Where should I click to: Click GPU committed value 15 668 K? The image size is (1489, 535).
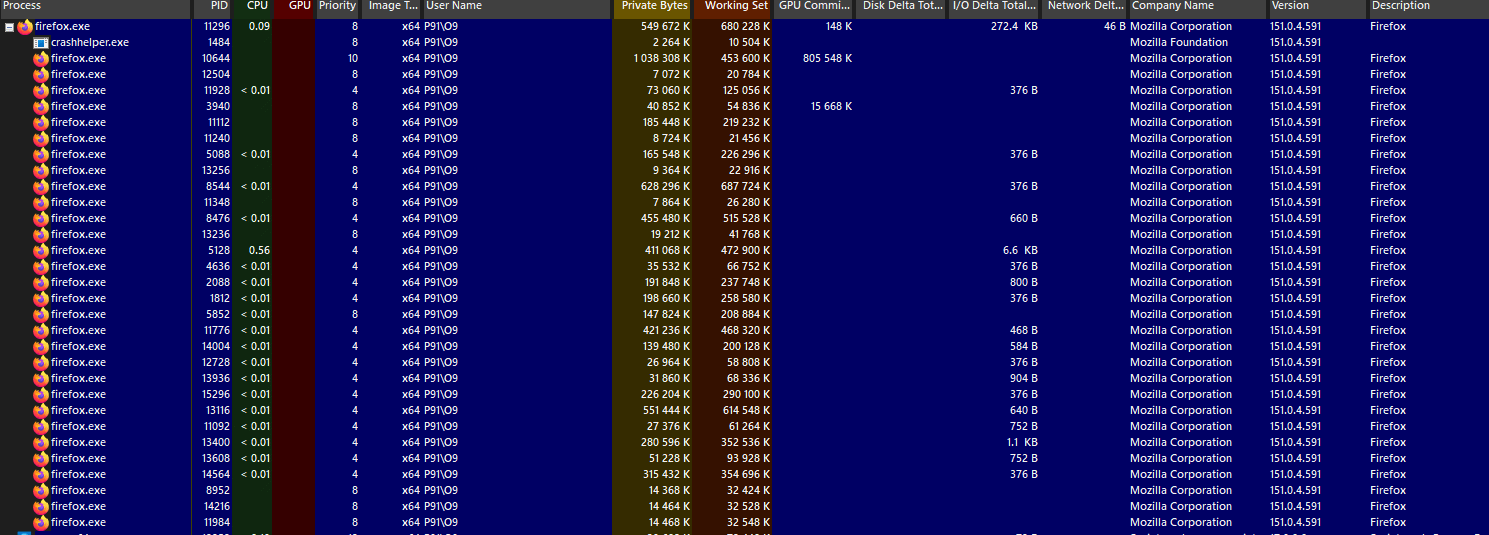(x=831, y=107)
